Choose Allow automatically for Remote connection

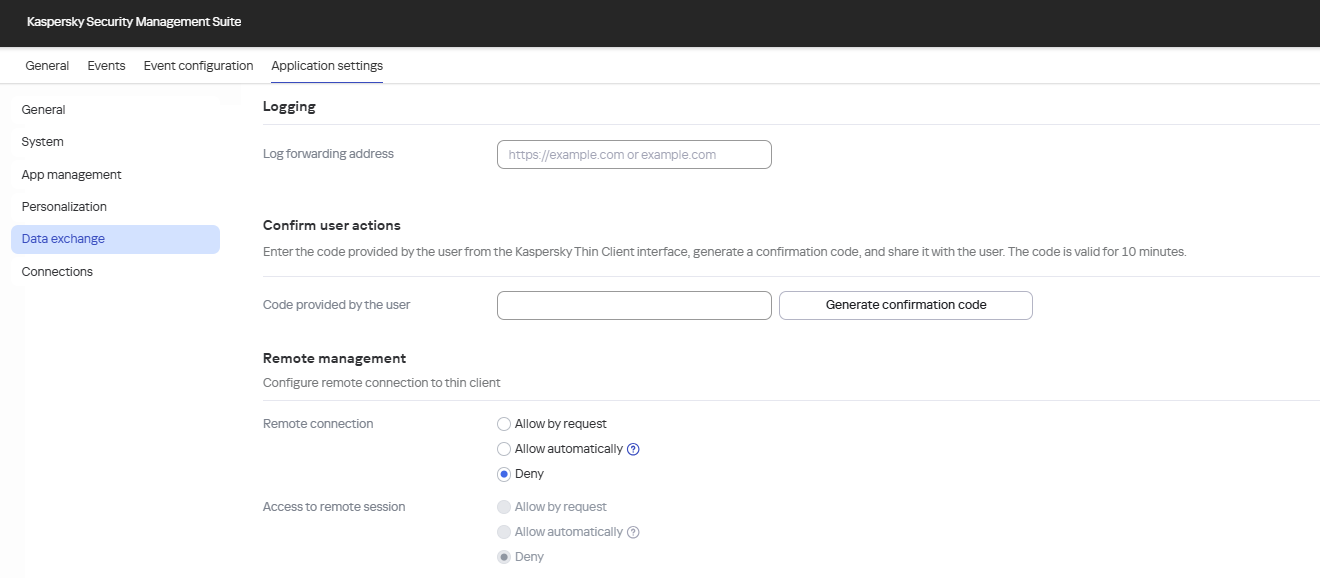coord(504,448)
